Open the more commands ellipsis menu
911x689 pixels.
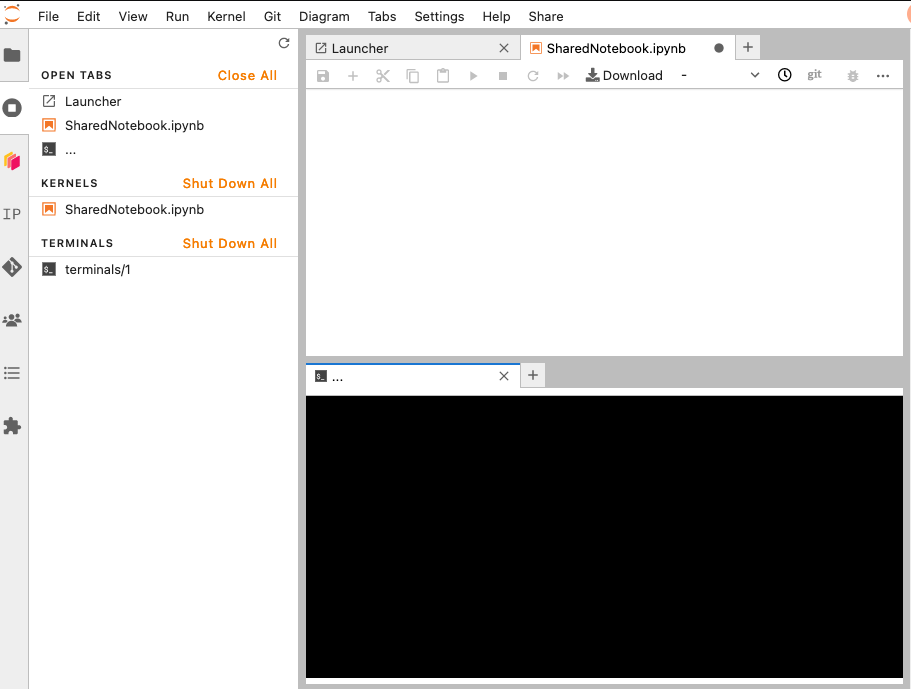coord(882,74)
